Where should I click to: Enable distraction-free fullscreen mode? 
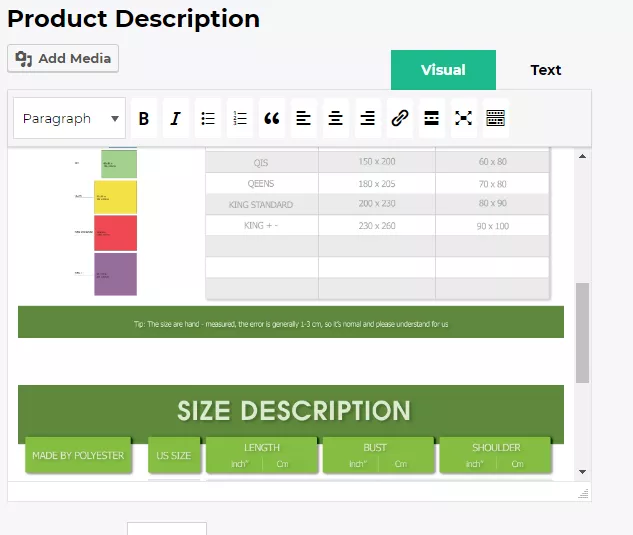coord(464,118)
